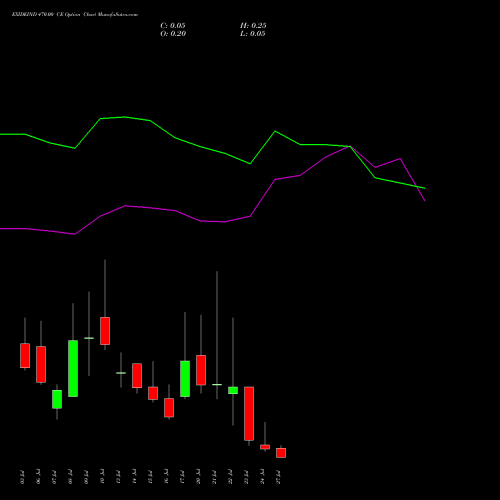Click the close value C: 0.05
Screen dimensions: 500x500
point(173,26)
